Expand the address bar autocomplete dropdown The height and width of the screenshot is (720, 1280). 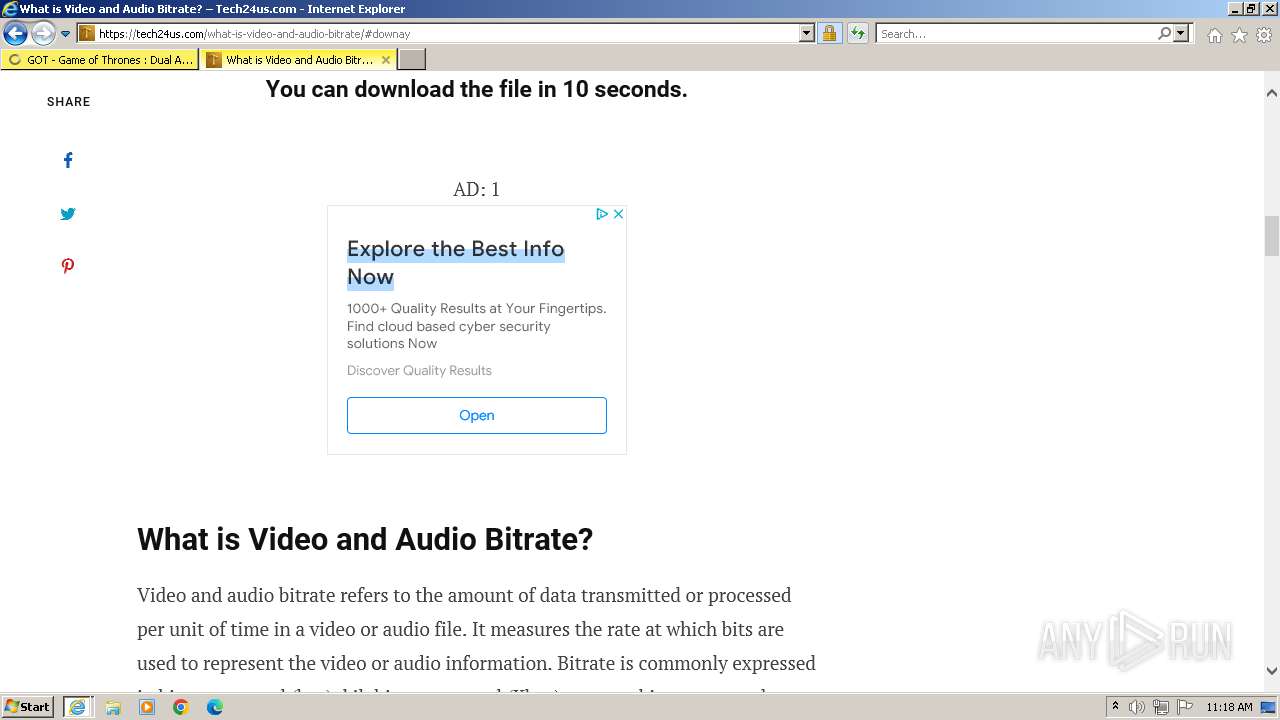tap(807, 33)
